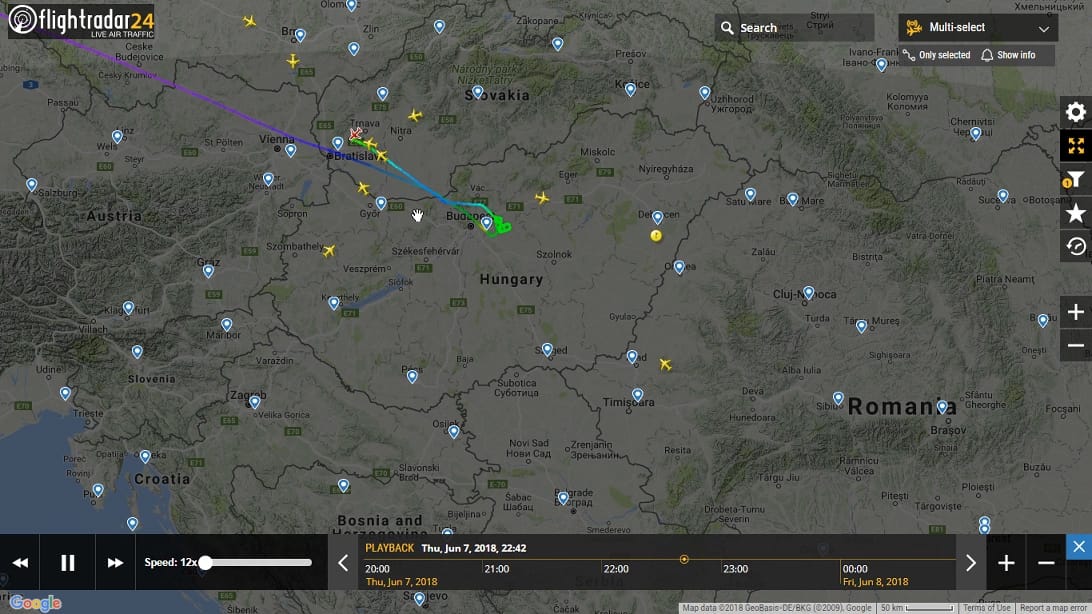Image resolution: width=1092 pixels, height=614 pixels.
Task: Click the Zagreb airport pin
Action: (x=255, y=402)
